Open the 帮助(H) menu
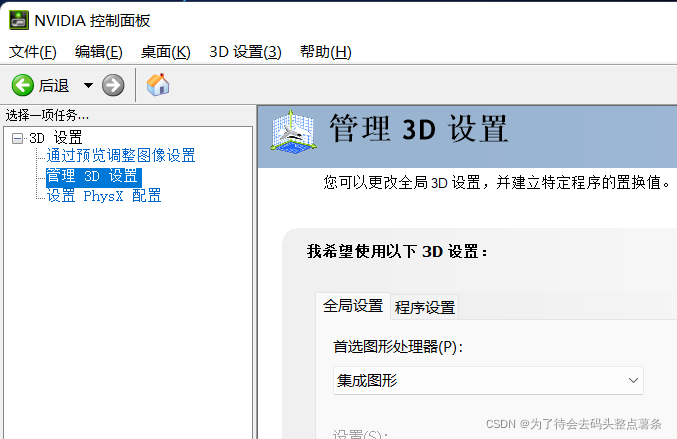The height and width of the screenshot is (439, 677). (326, 52)
